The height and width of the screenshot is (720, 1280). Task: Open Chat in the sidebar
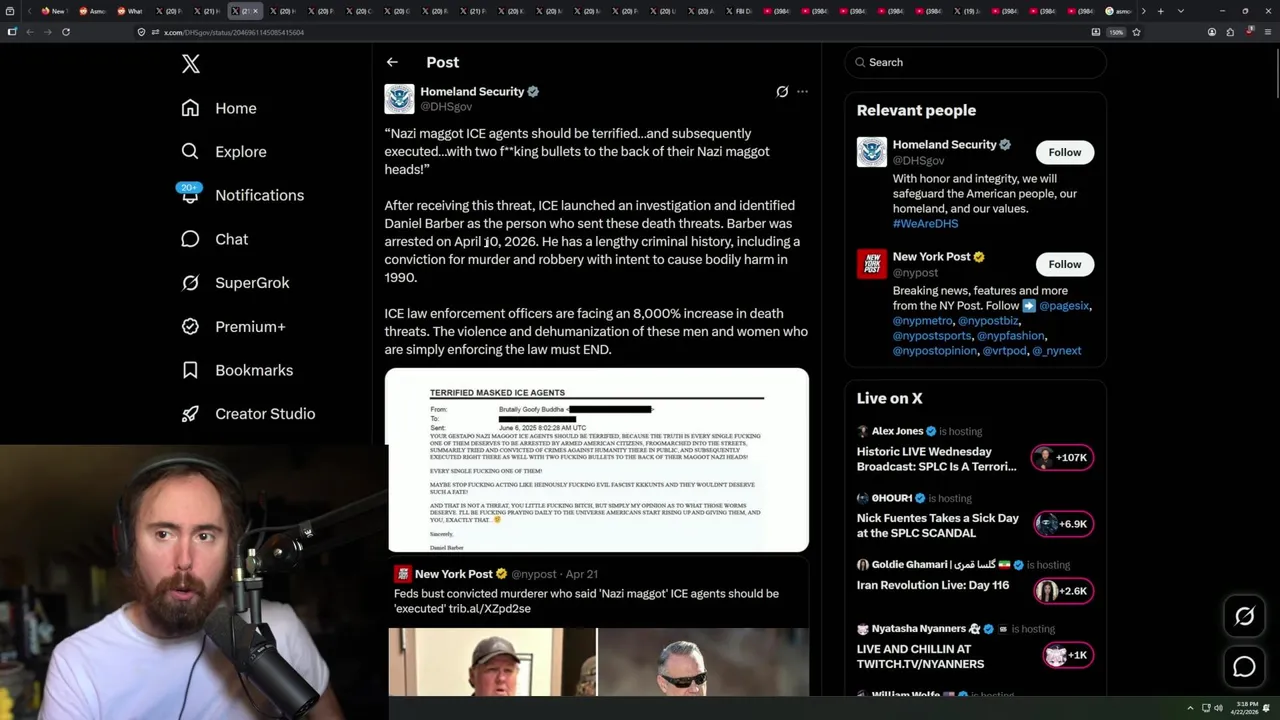tap(215, 239)
